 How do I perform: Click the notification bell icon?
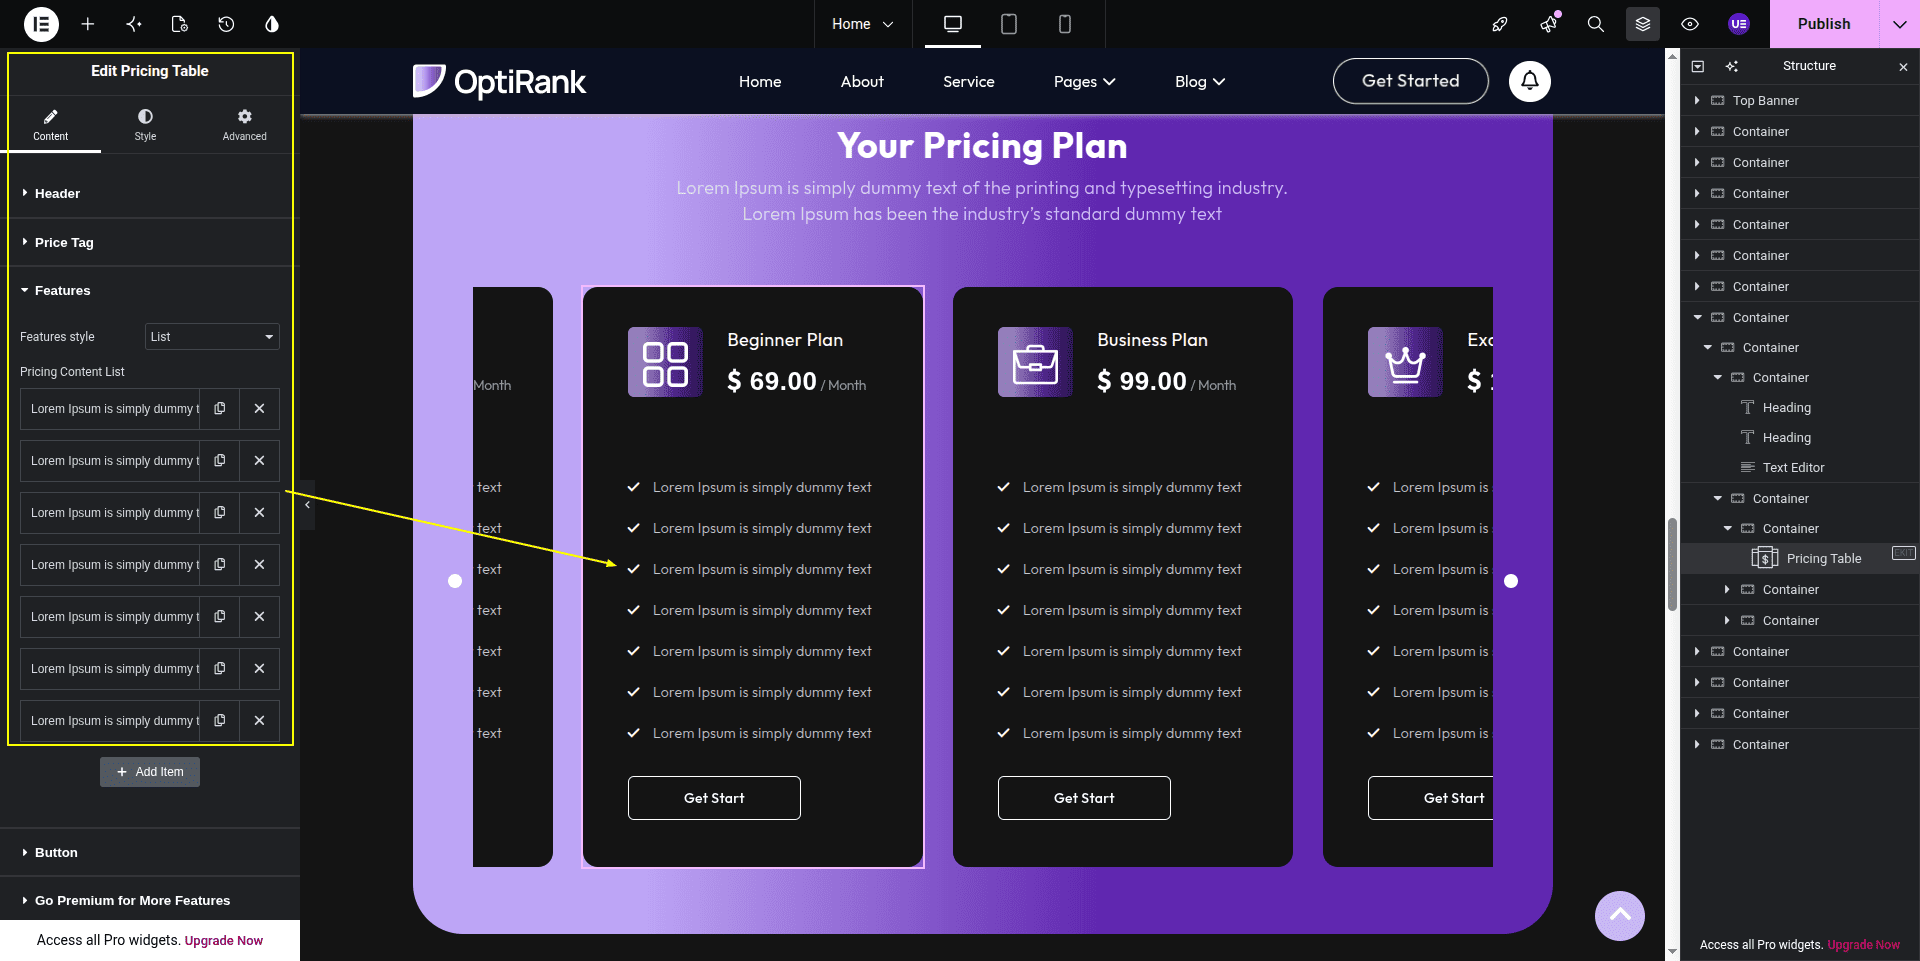tap(1530, 81)
